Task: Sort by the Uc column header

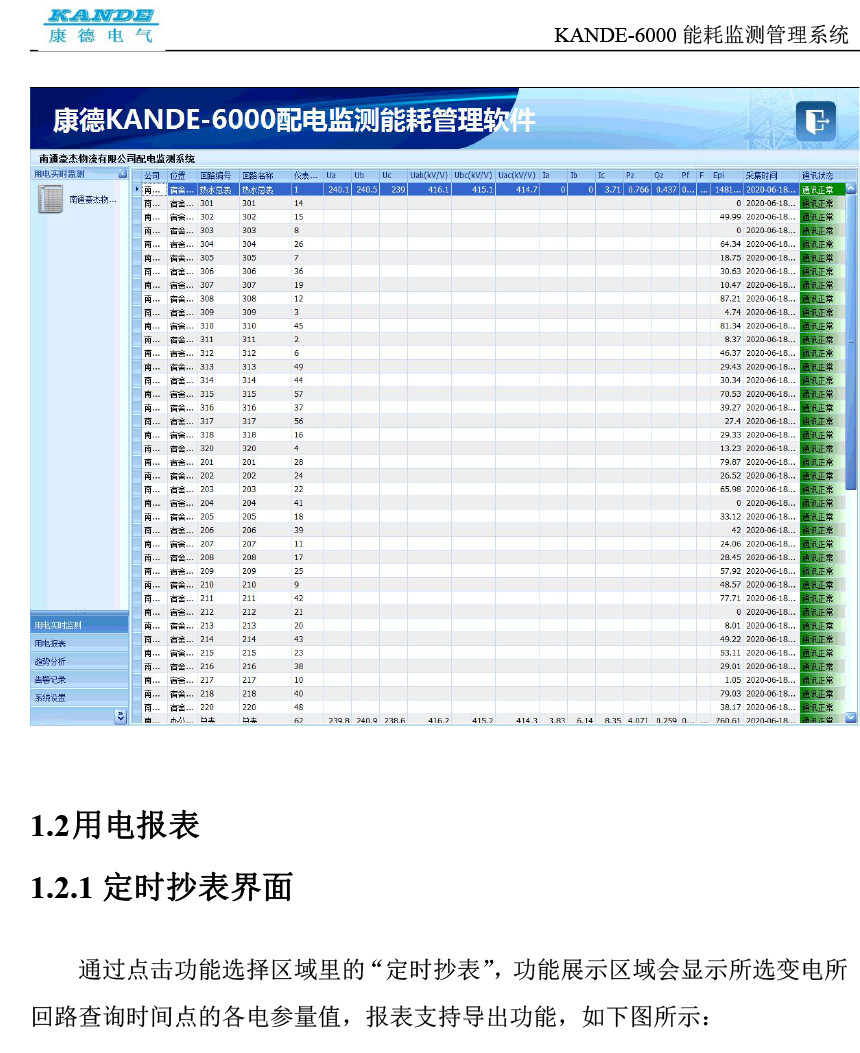Action: tap(393, 175)
